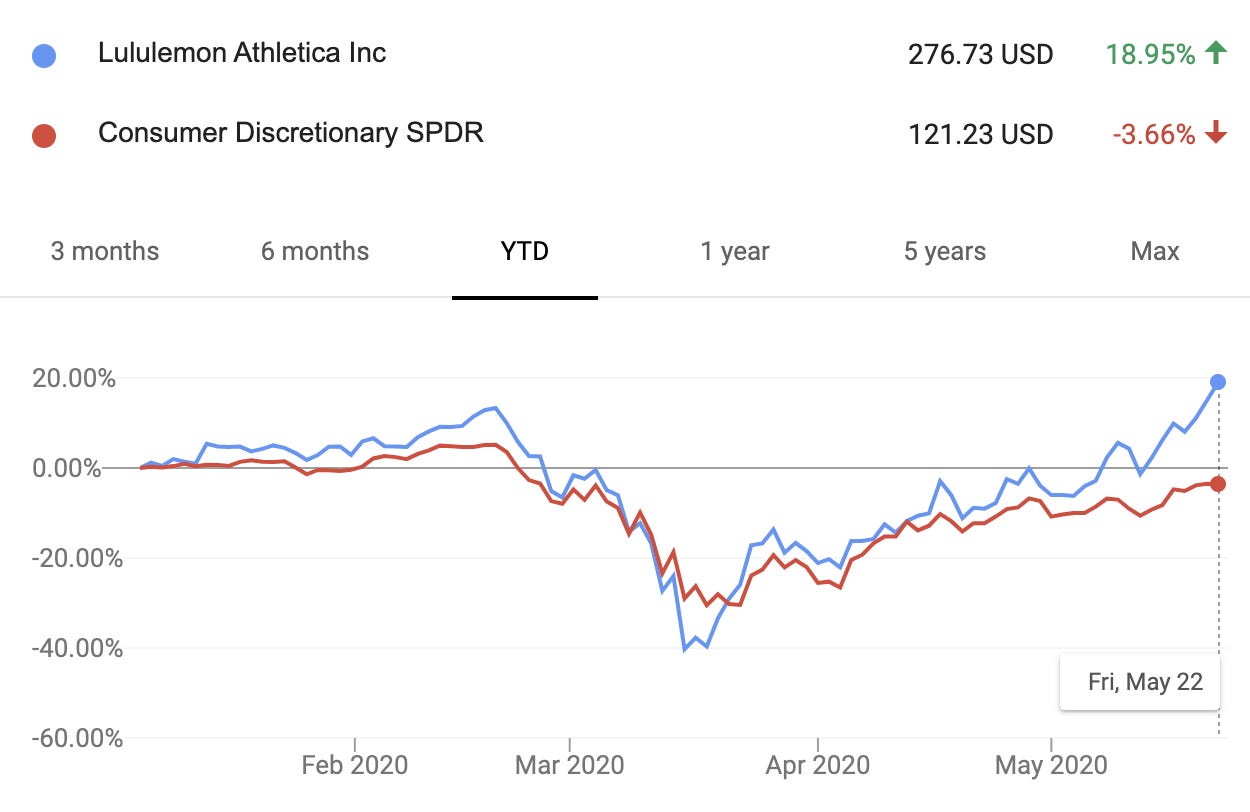Click the red down arrow icon
Image resolution: width=1250 pixels, height=812 pixels.
1216,133
